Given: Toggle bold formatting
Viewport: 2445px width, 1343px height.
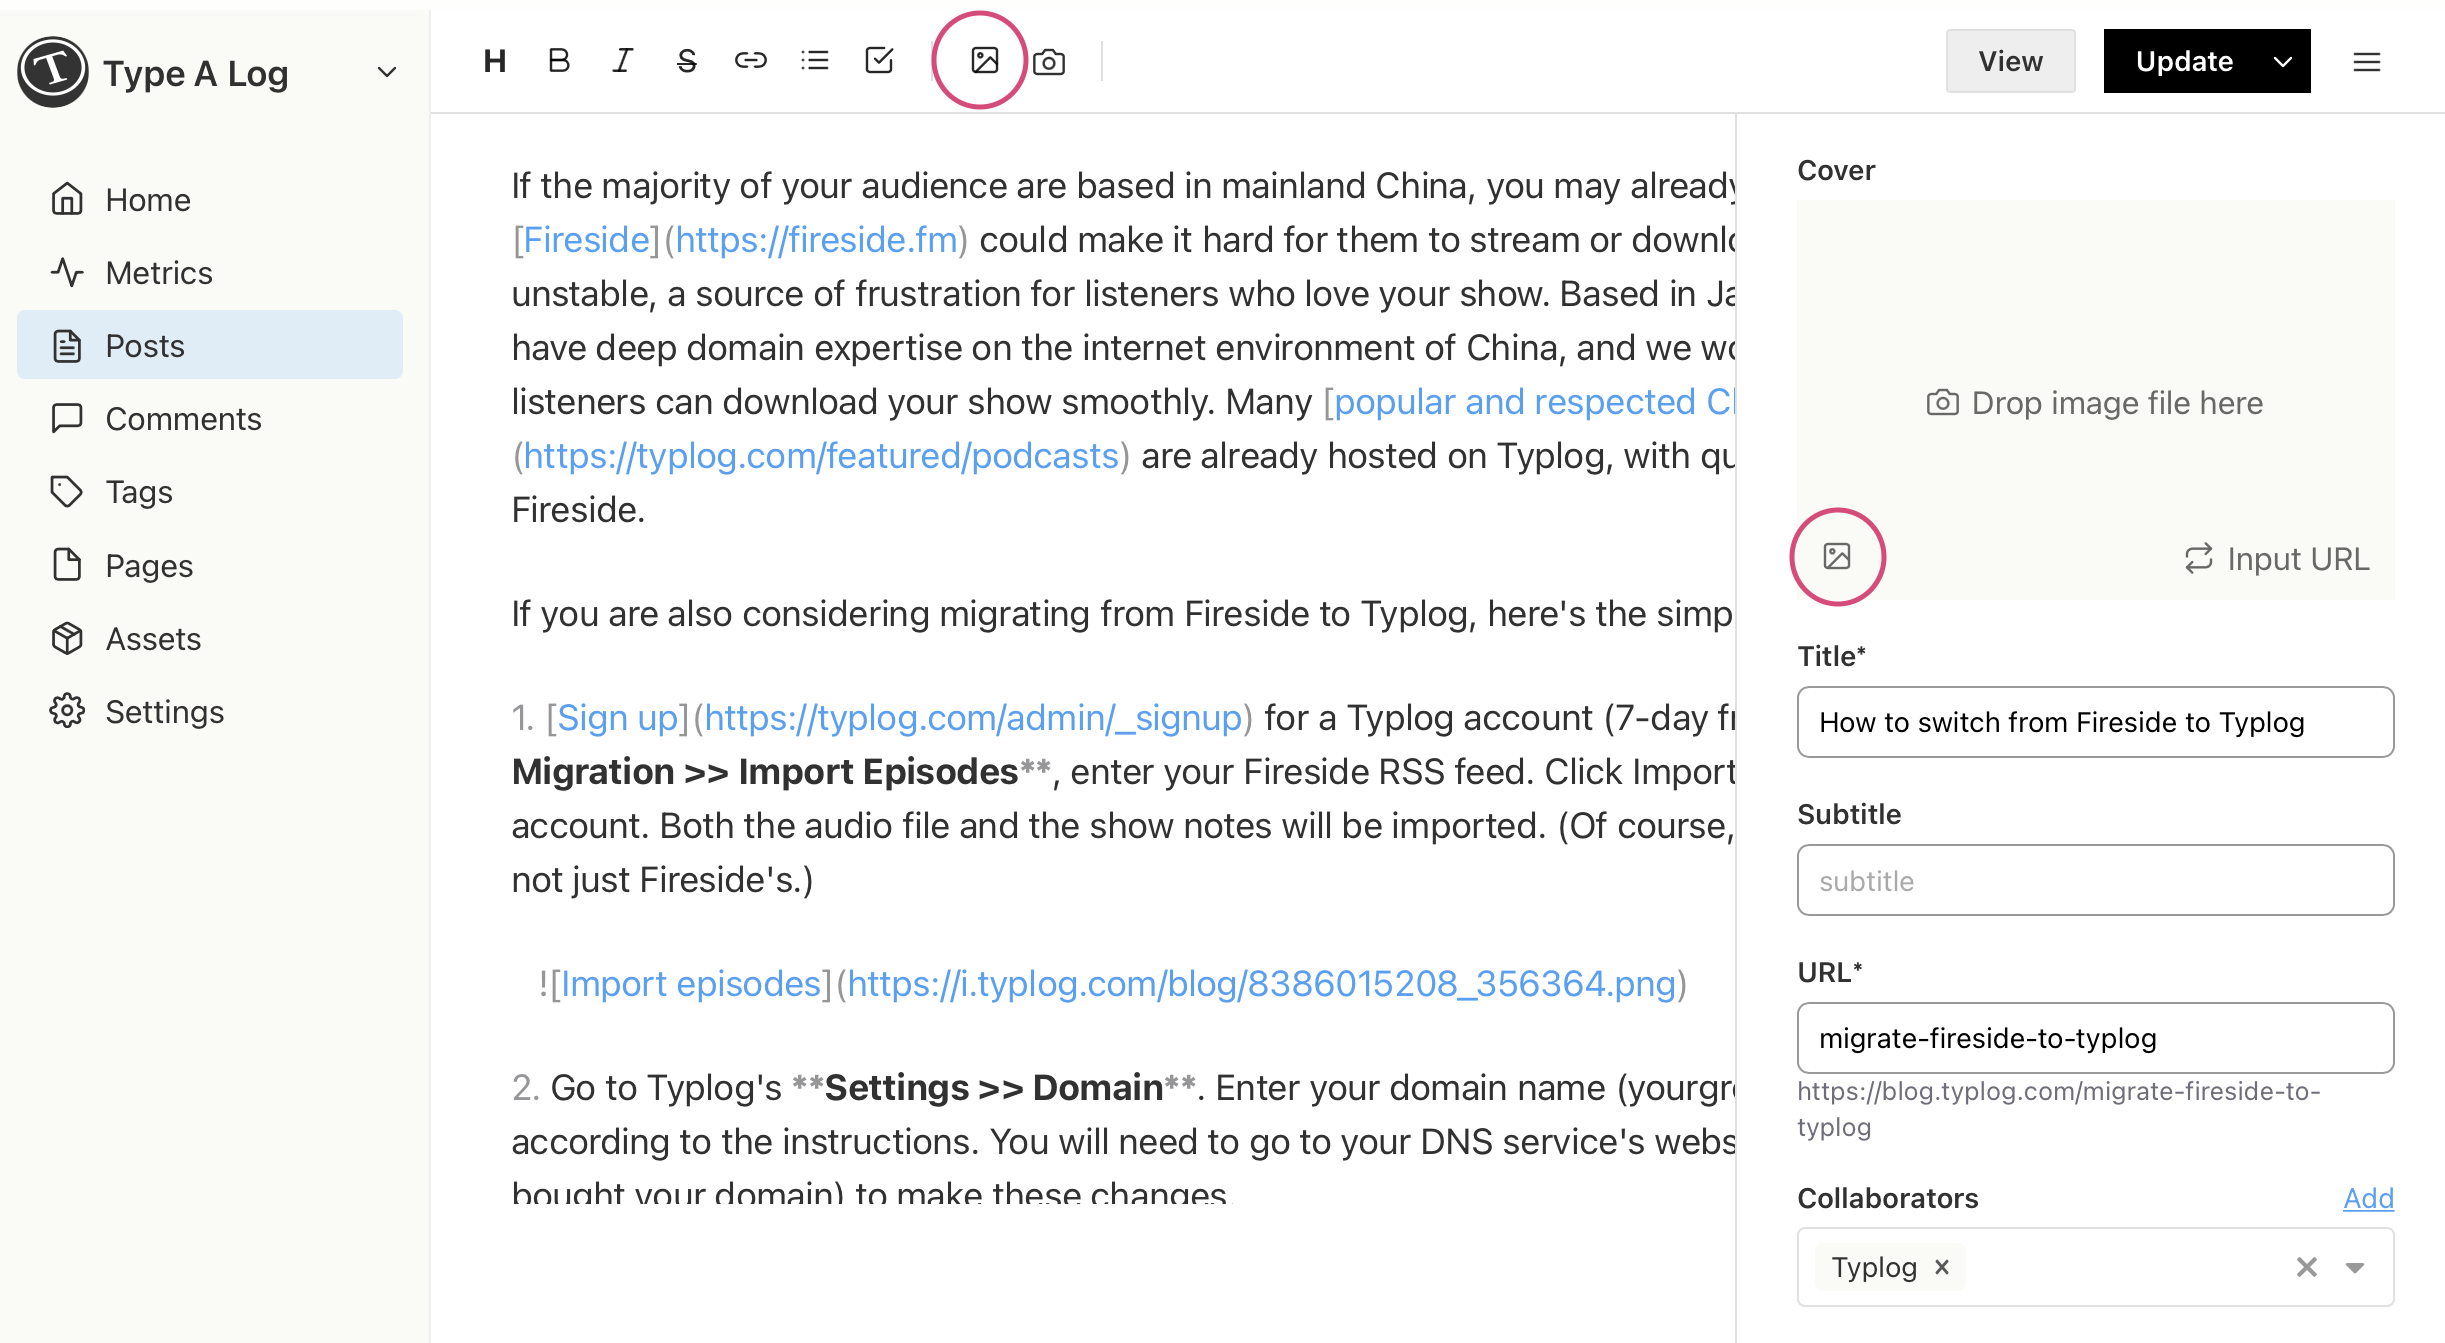Looking at the screenshot, I should (559, 61).
